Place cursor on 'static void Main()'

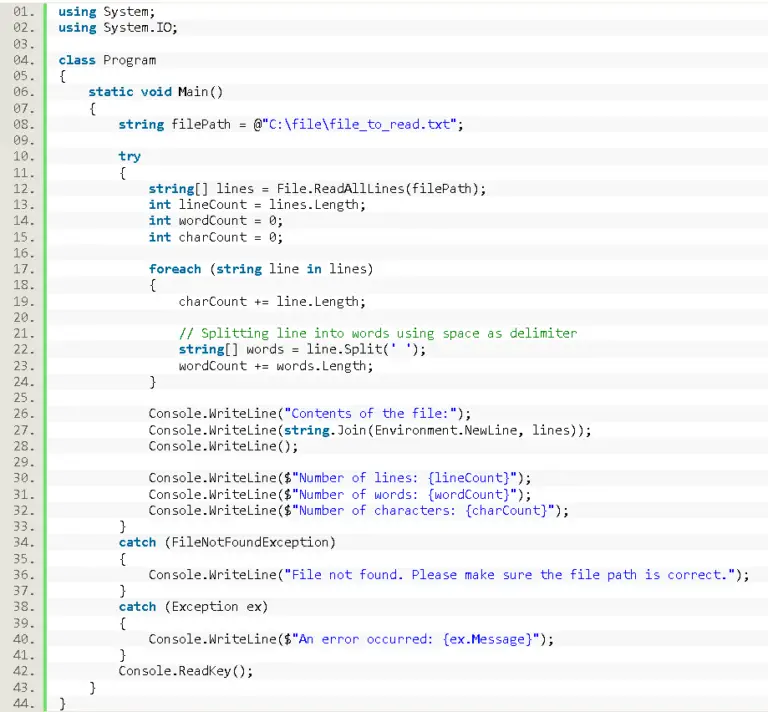pos(155,92)
